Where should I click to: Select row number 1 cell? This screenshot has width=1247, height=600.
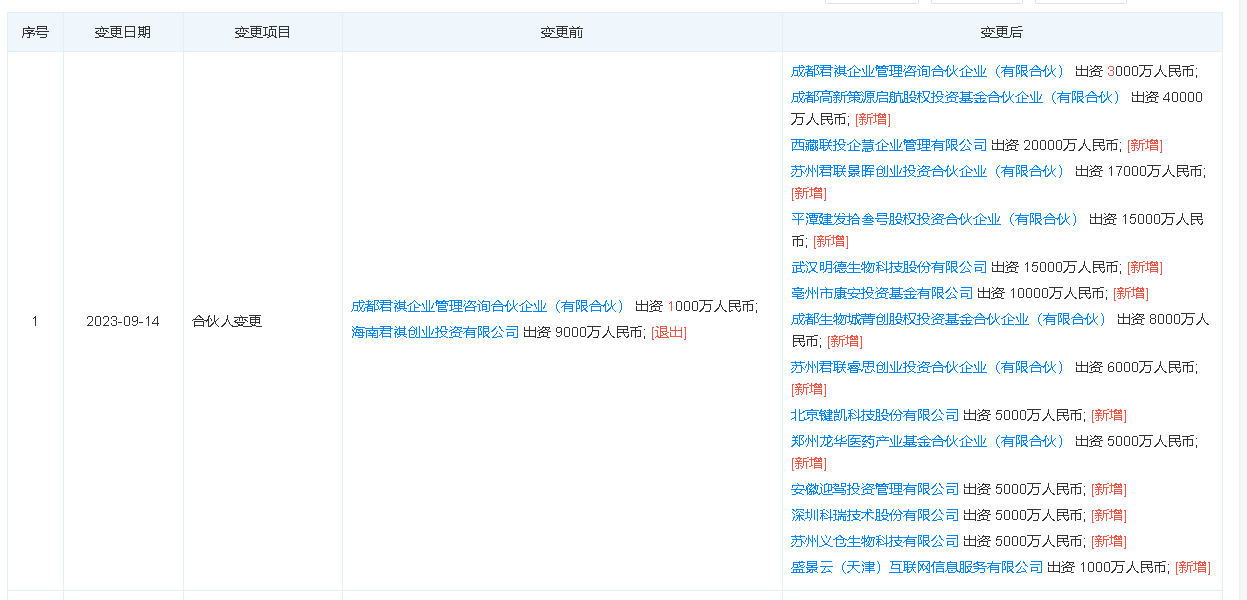click(35, 322)
